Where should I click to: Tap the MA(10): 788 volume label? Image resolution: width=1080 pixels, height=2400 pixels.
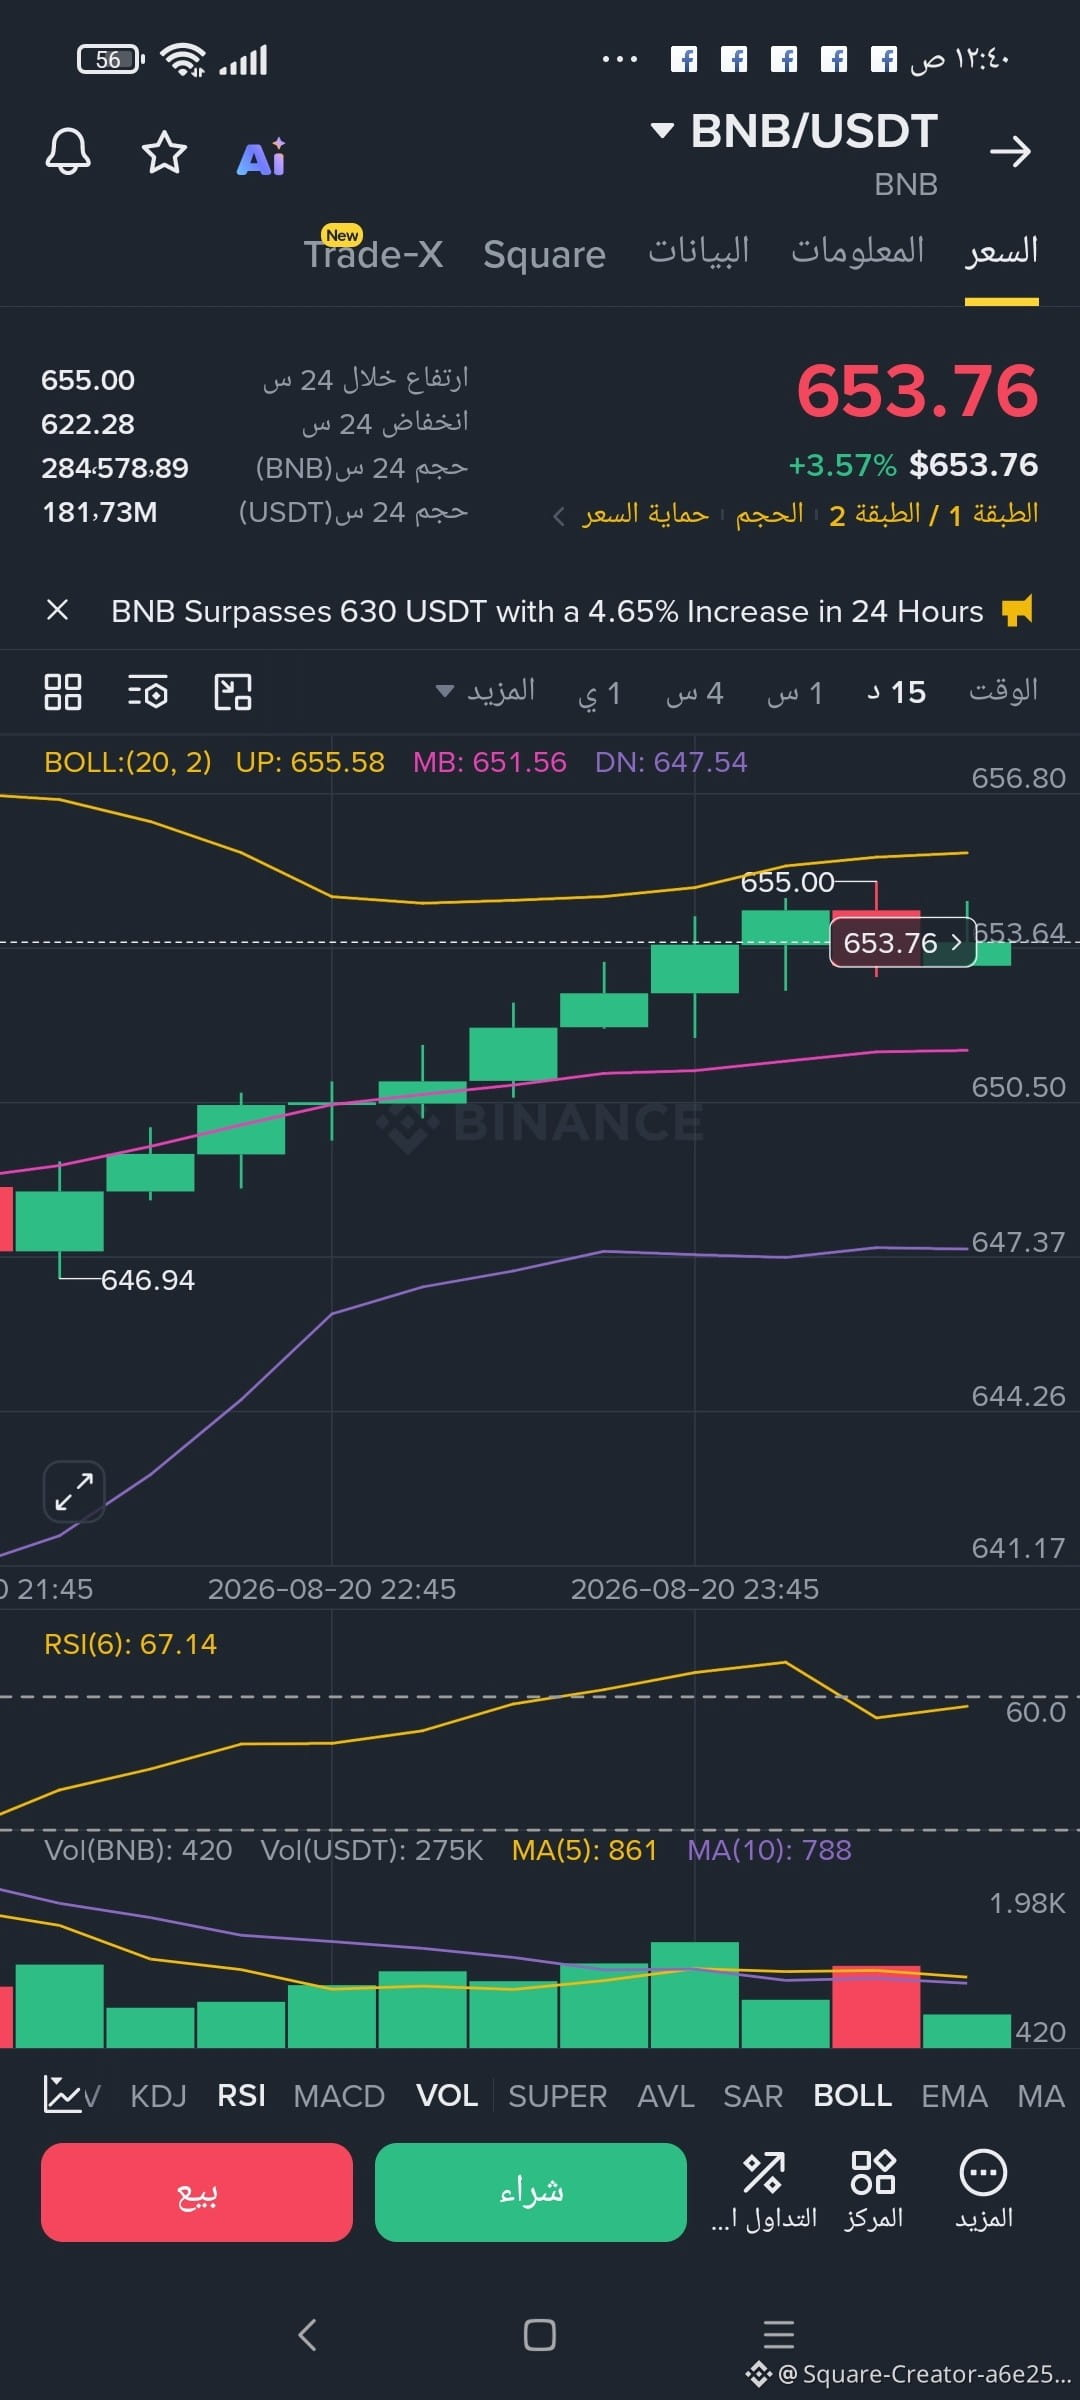[x=769, y=1850]
